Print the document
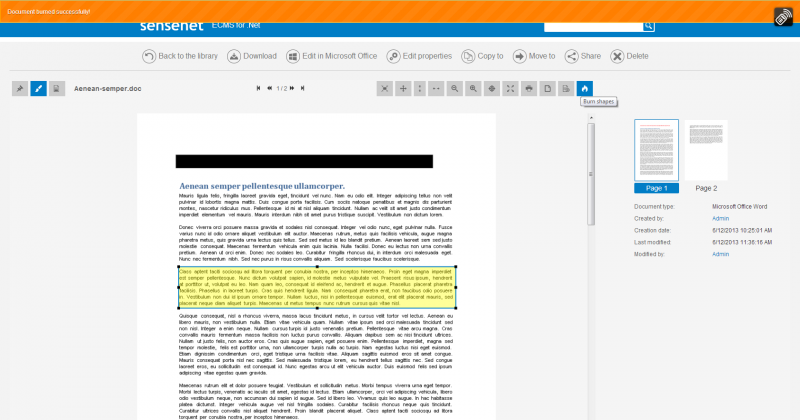 click(529, 89)
